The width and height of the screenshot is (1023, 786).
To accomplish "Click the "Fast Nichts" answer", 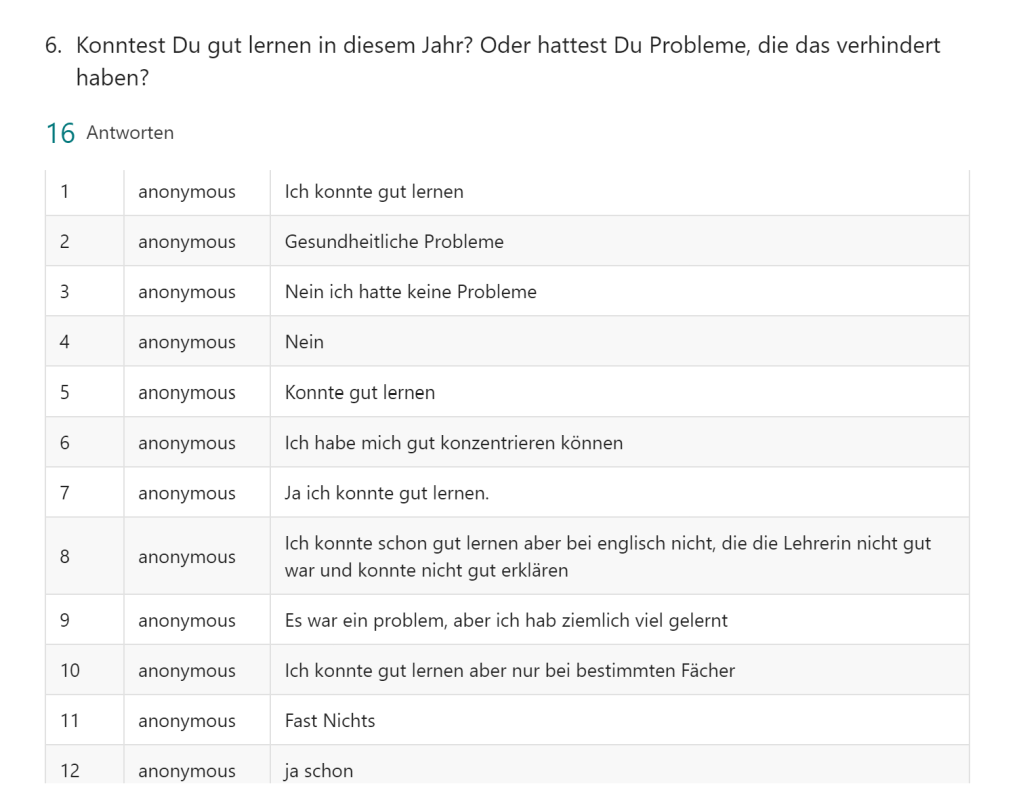I will [330, 720].
